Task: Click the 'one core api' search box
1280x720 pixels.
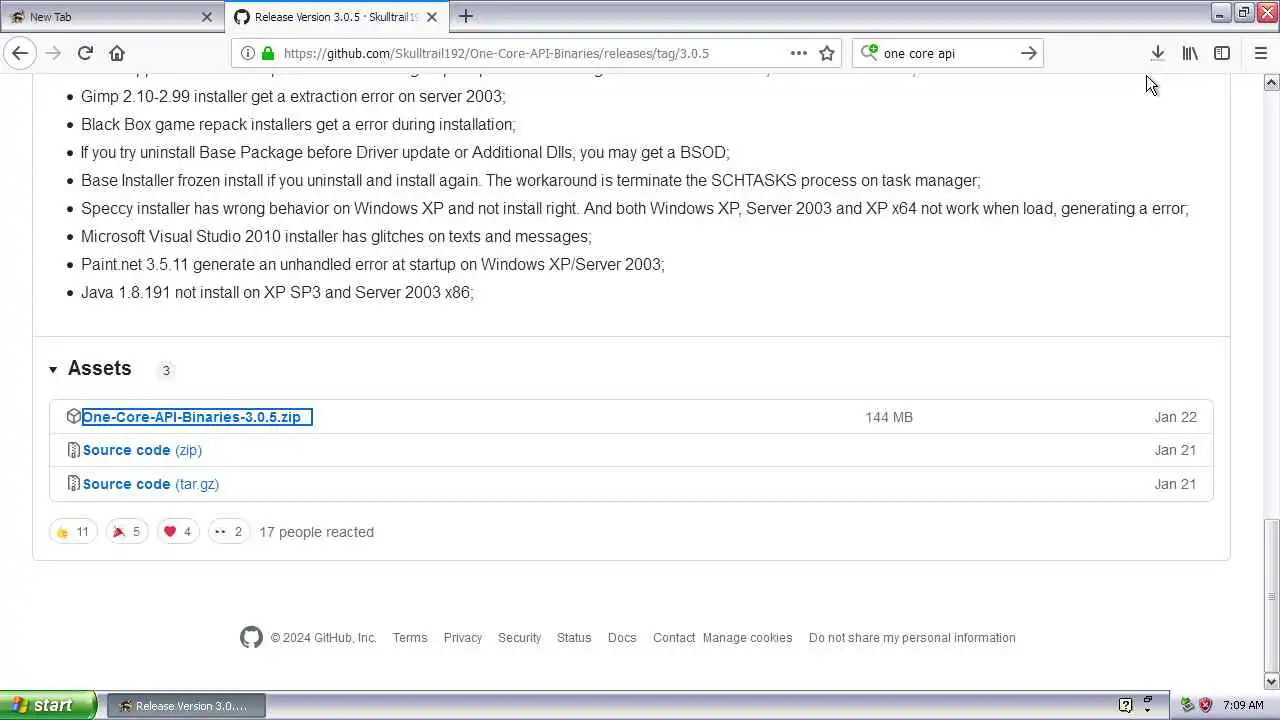Action: 947,53
